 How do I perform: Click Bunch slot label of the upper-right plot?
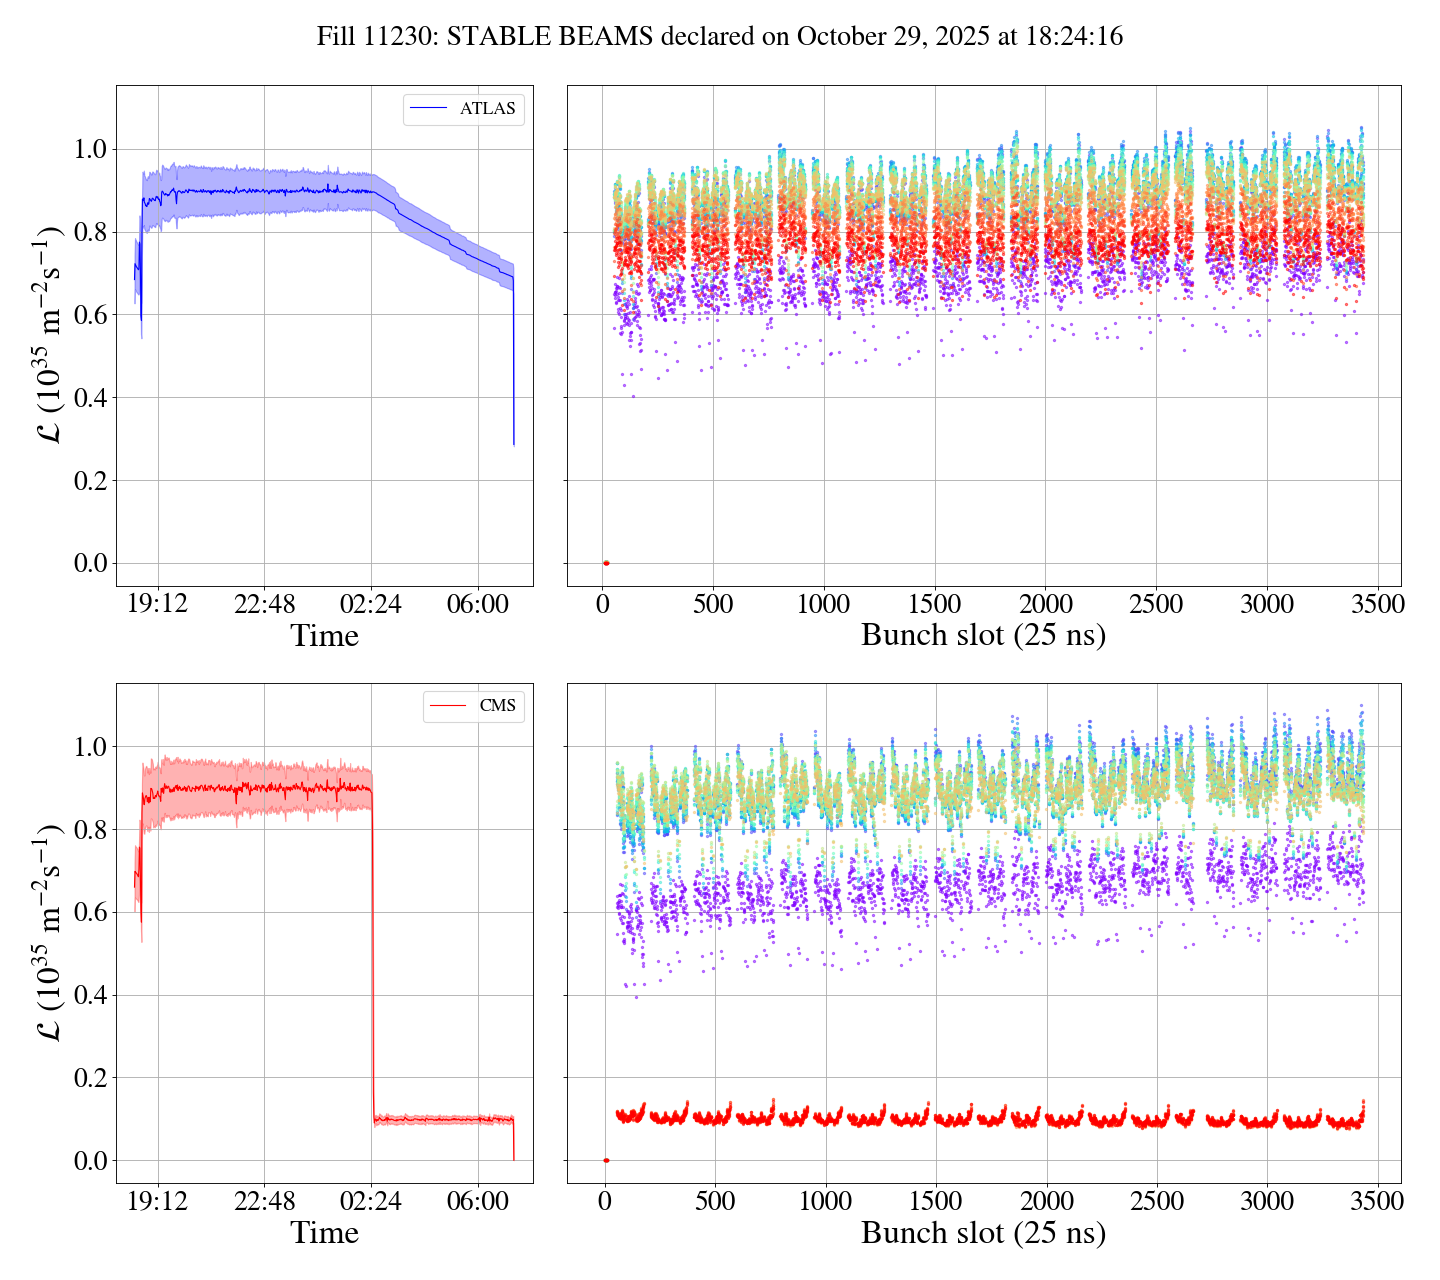point(983,636)
